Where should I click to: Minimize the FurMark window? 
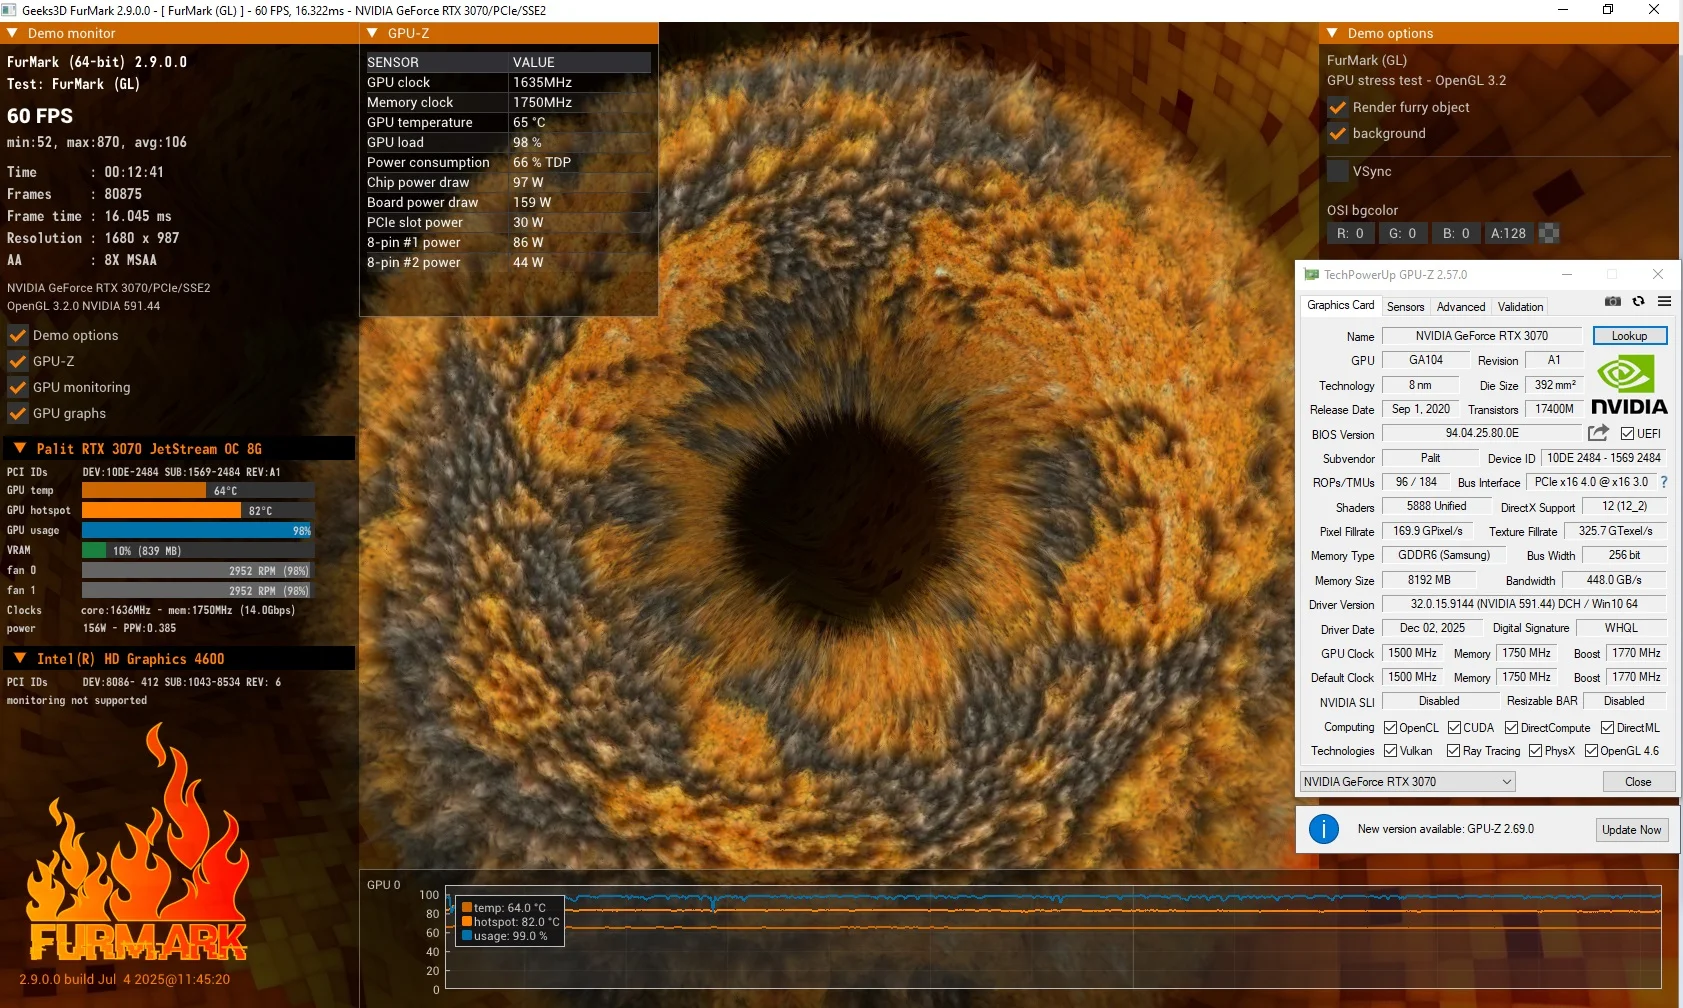1562,10
